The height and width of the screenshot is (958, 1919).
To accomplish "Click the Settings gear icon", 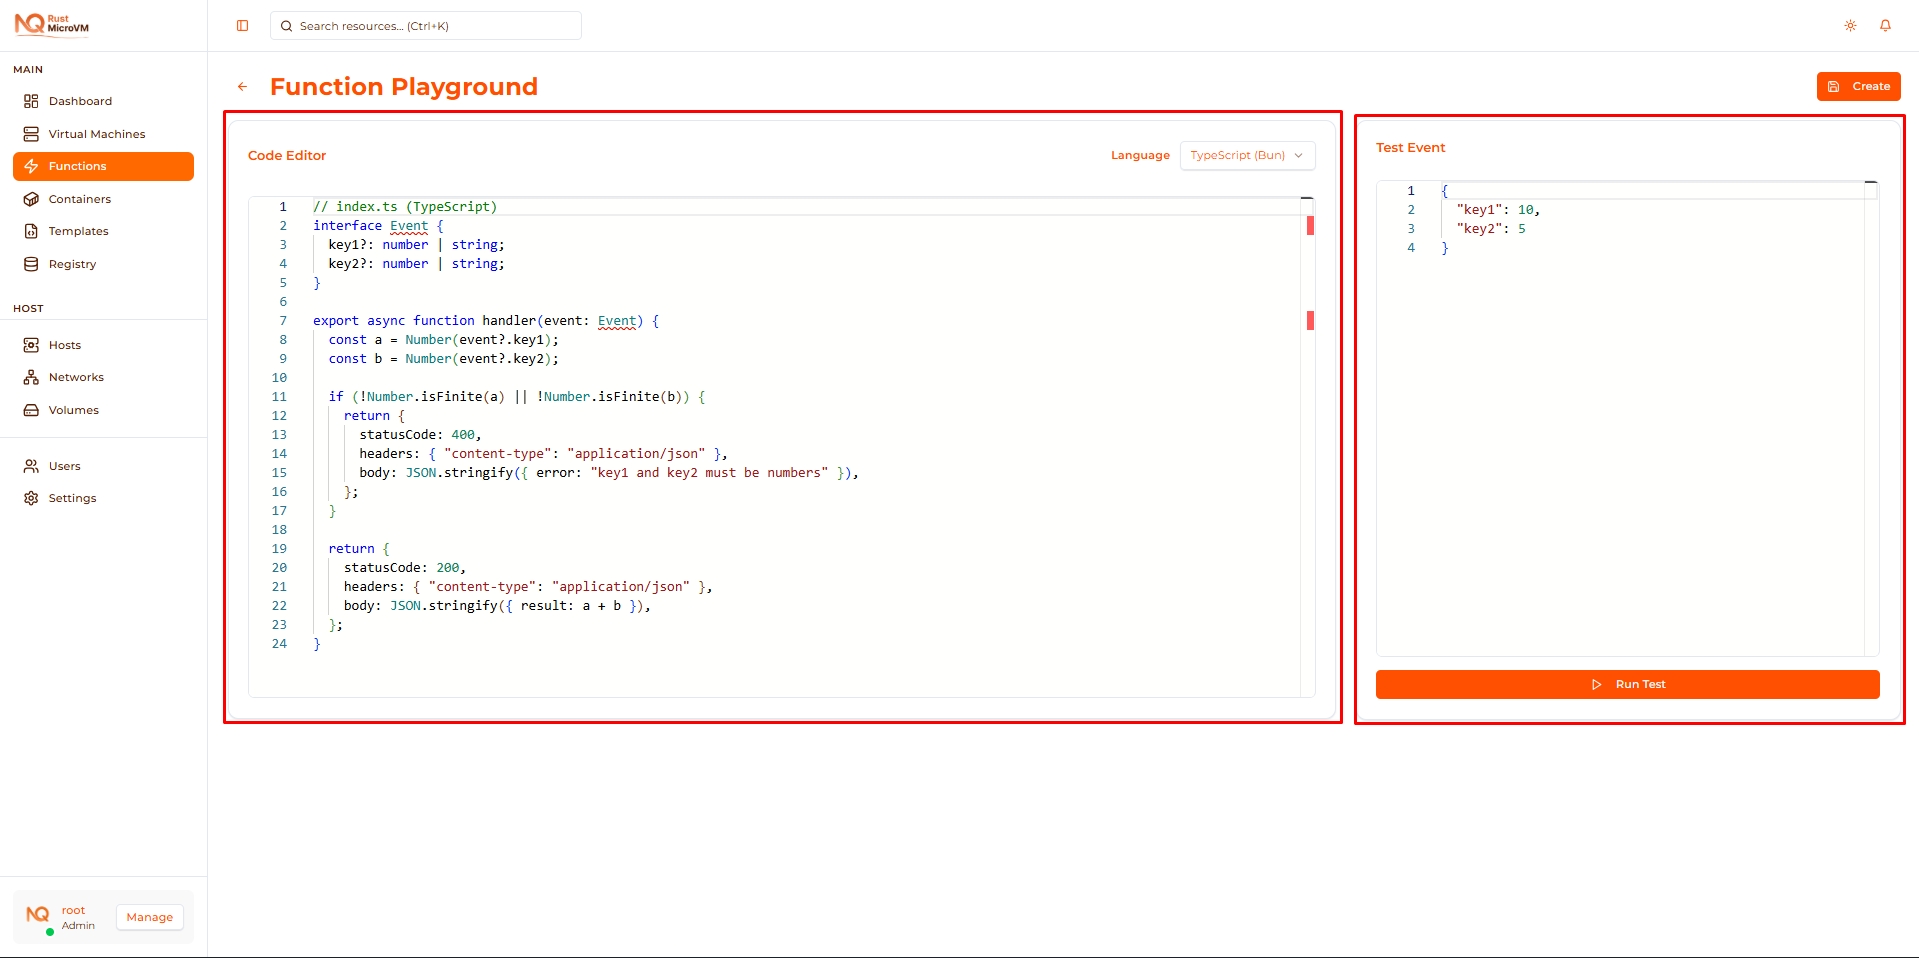I will click(x=31, y=498).
